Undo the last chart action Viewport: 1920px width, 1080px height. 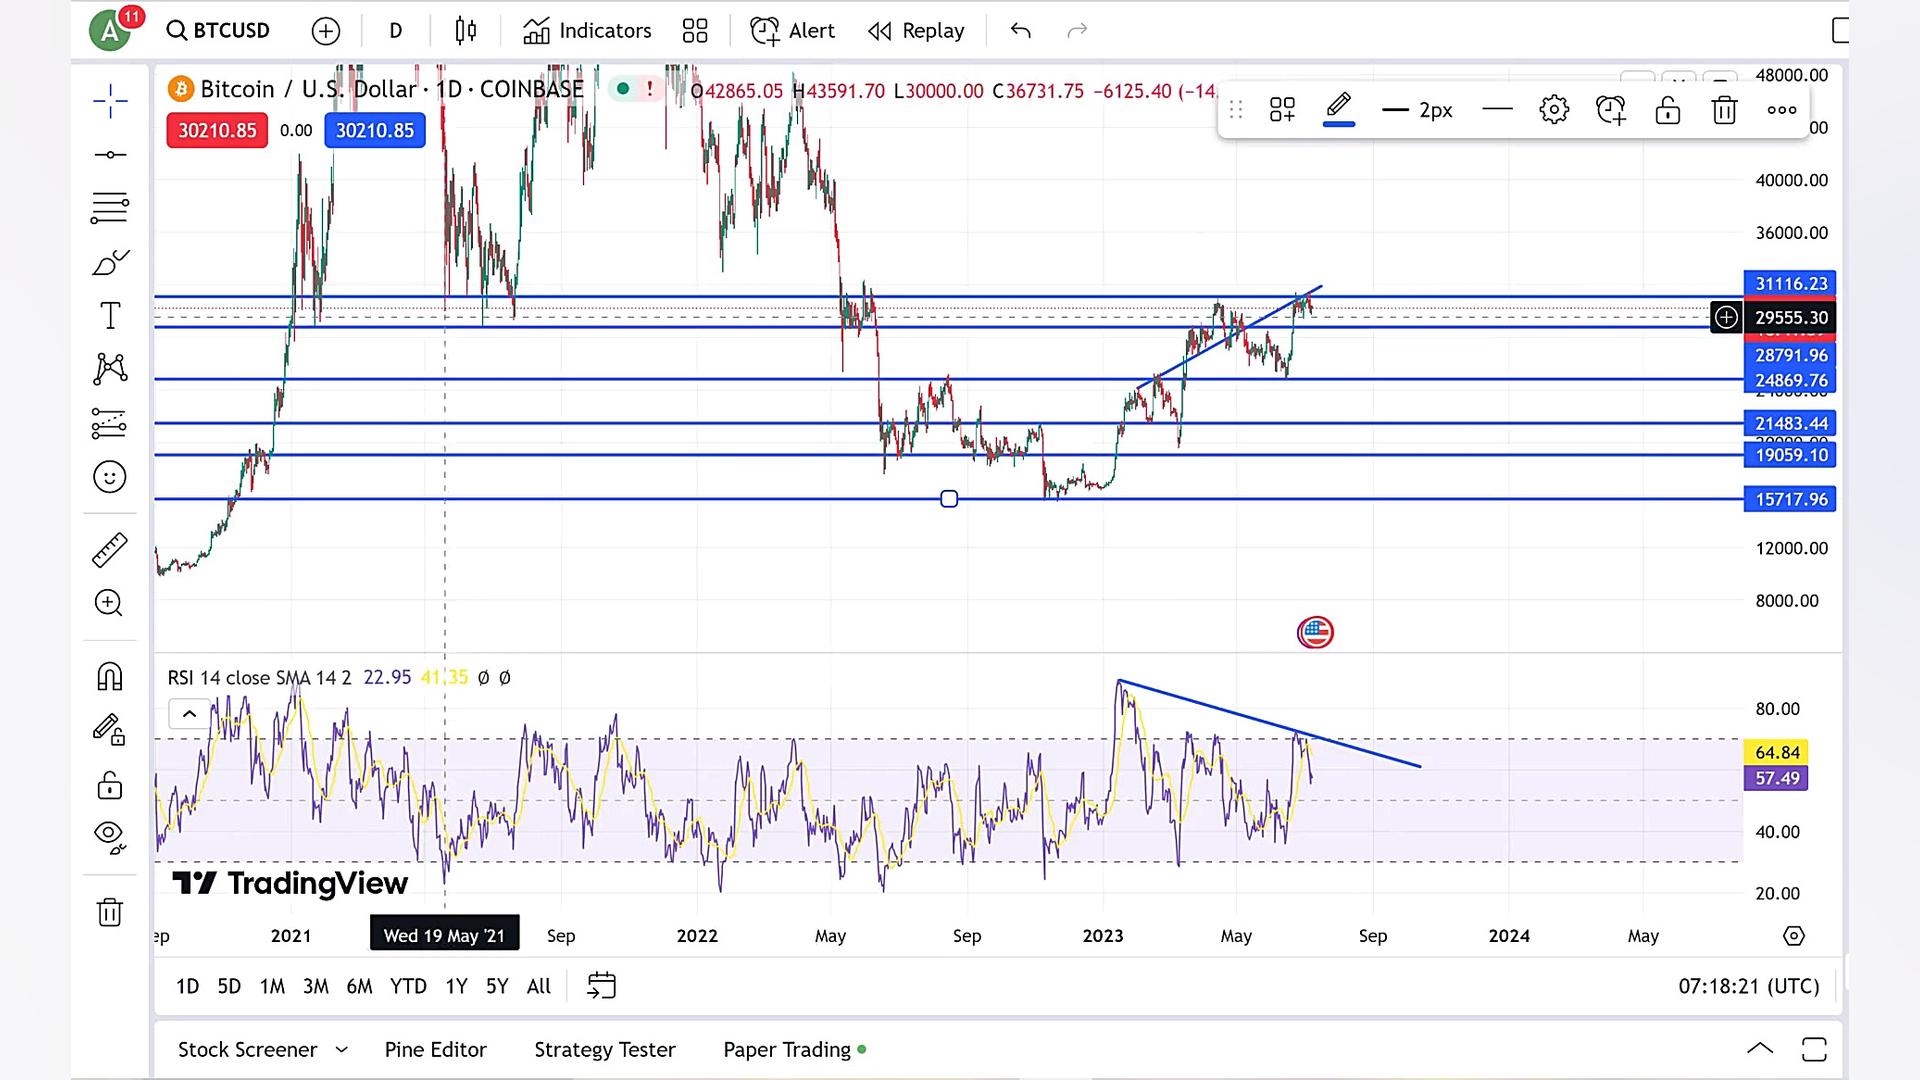1020,31
